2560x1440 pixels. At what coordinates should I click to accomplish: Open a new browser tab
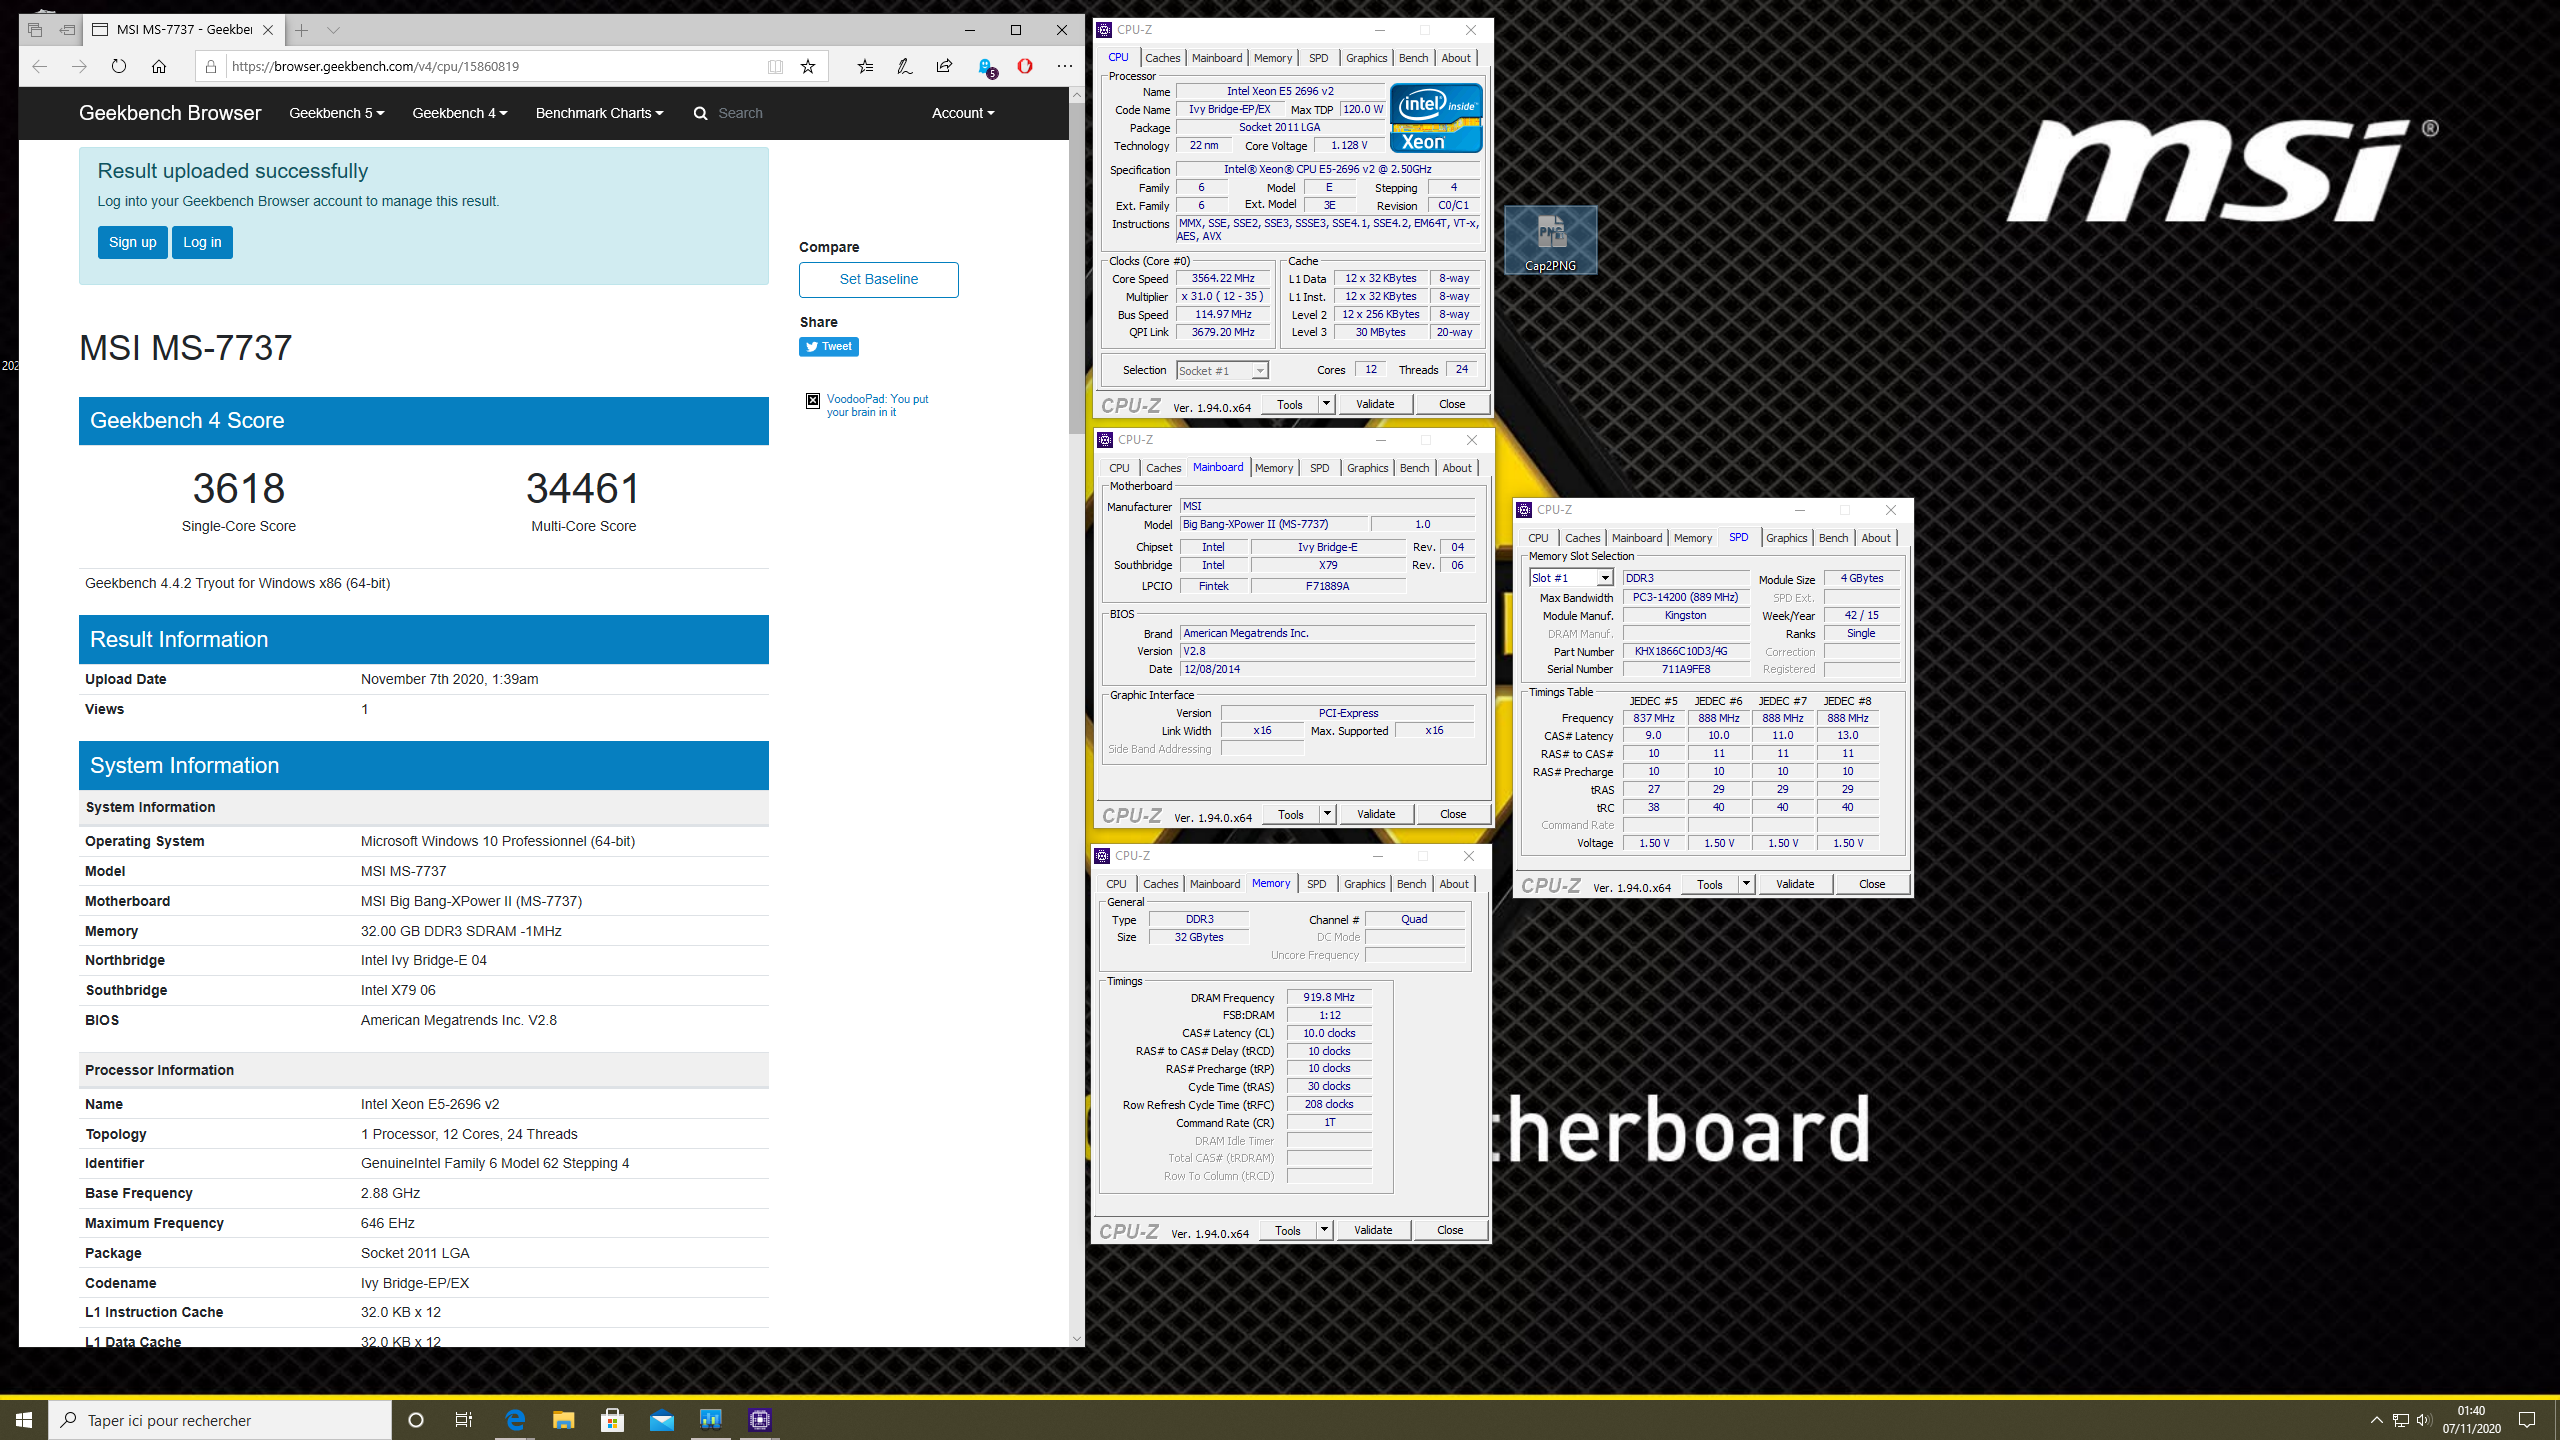(x=302, y=30)
